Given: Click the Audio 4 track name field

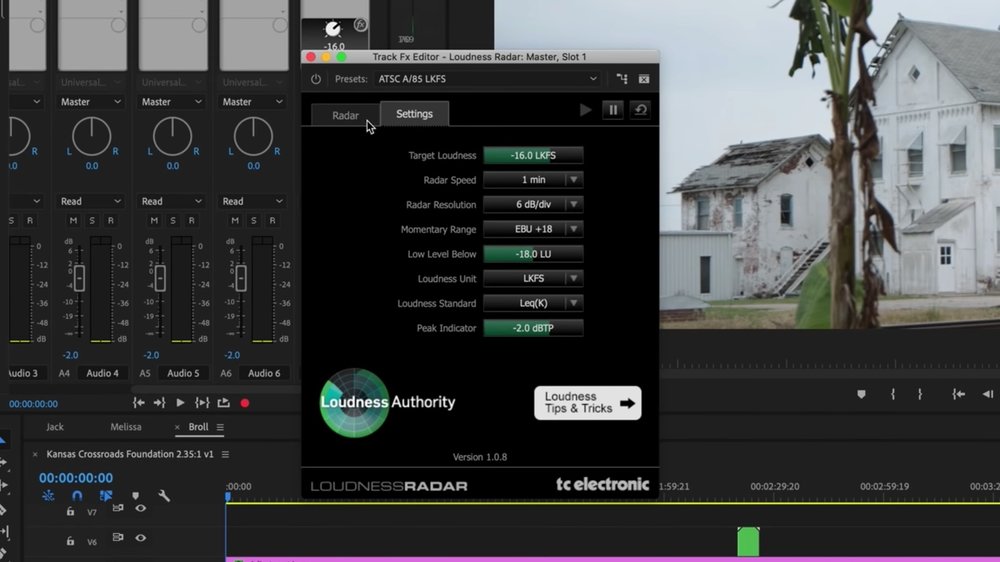Looking at the screenshot, I should point(103,373).
